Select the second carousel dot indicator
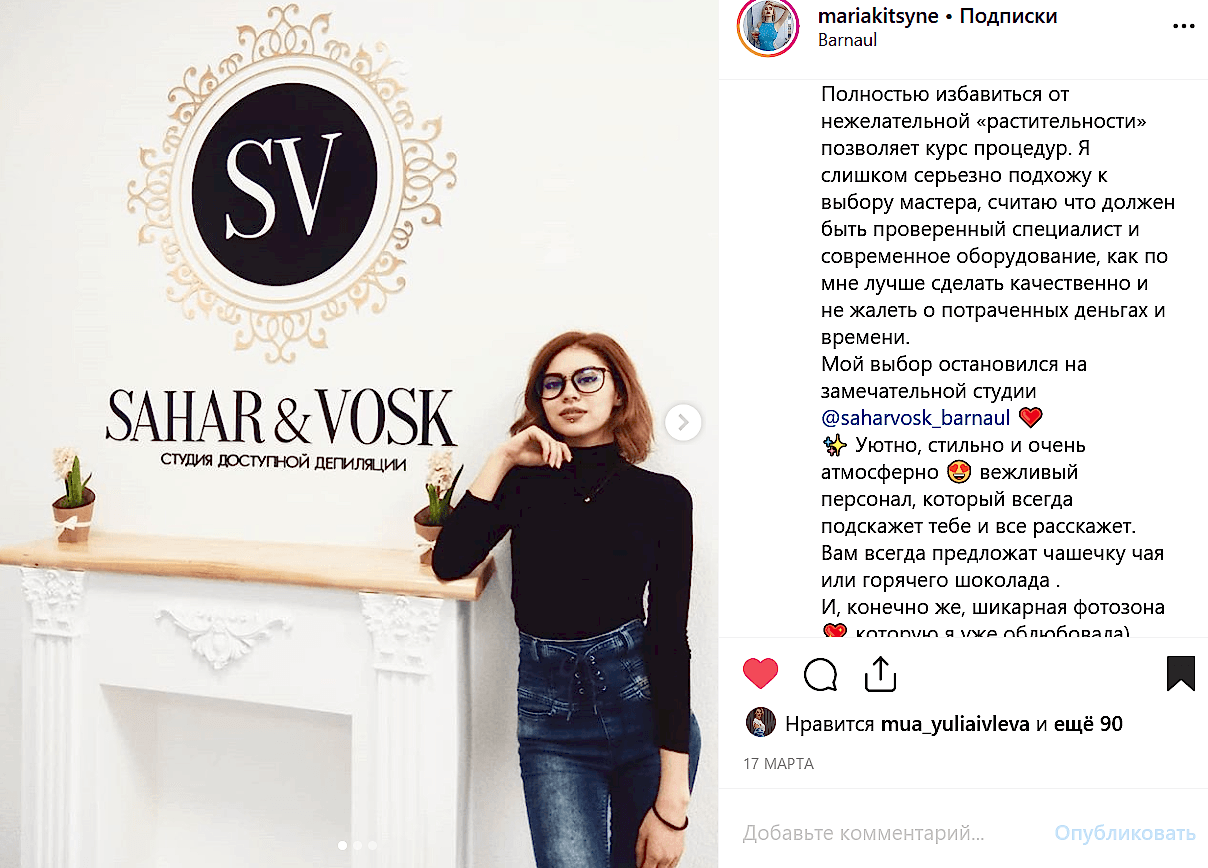This screenshot has width=1208, height=868. [358, 845]
